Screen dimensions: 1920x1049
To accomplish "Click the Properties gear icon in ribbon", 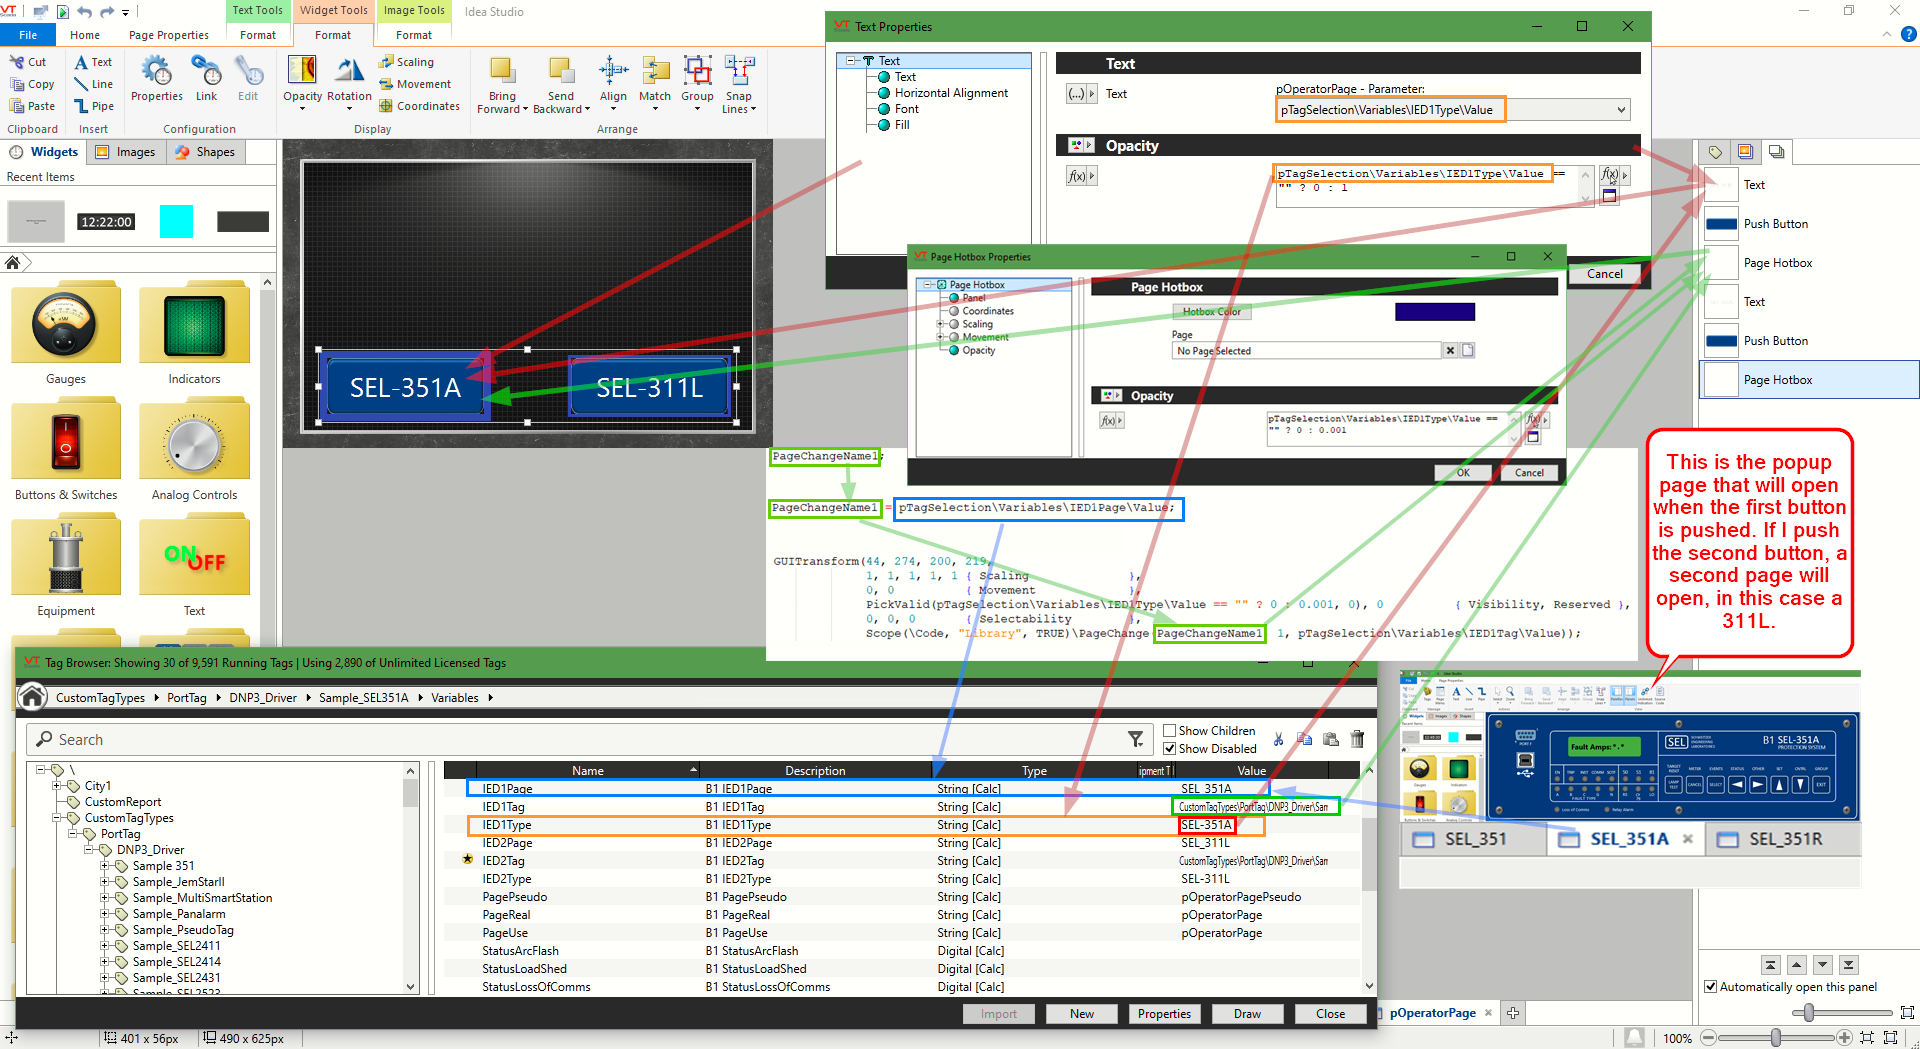I will coord(156,72).
